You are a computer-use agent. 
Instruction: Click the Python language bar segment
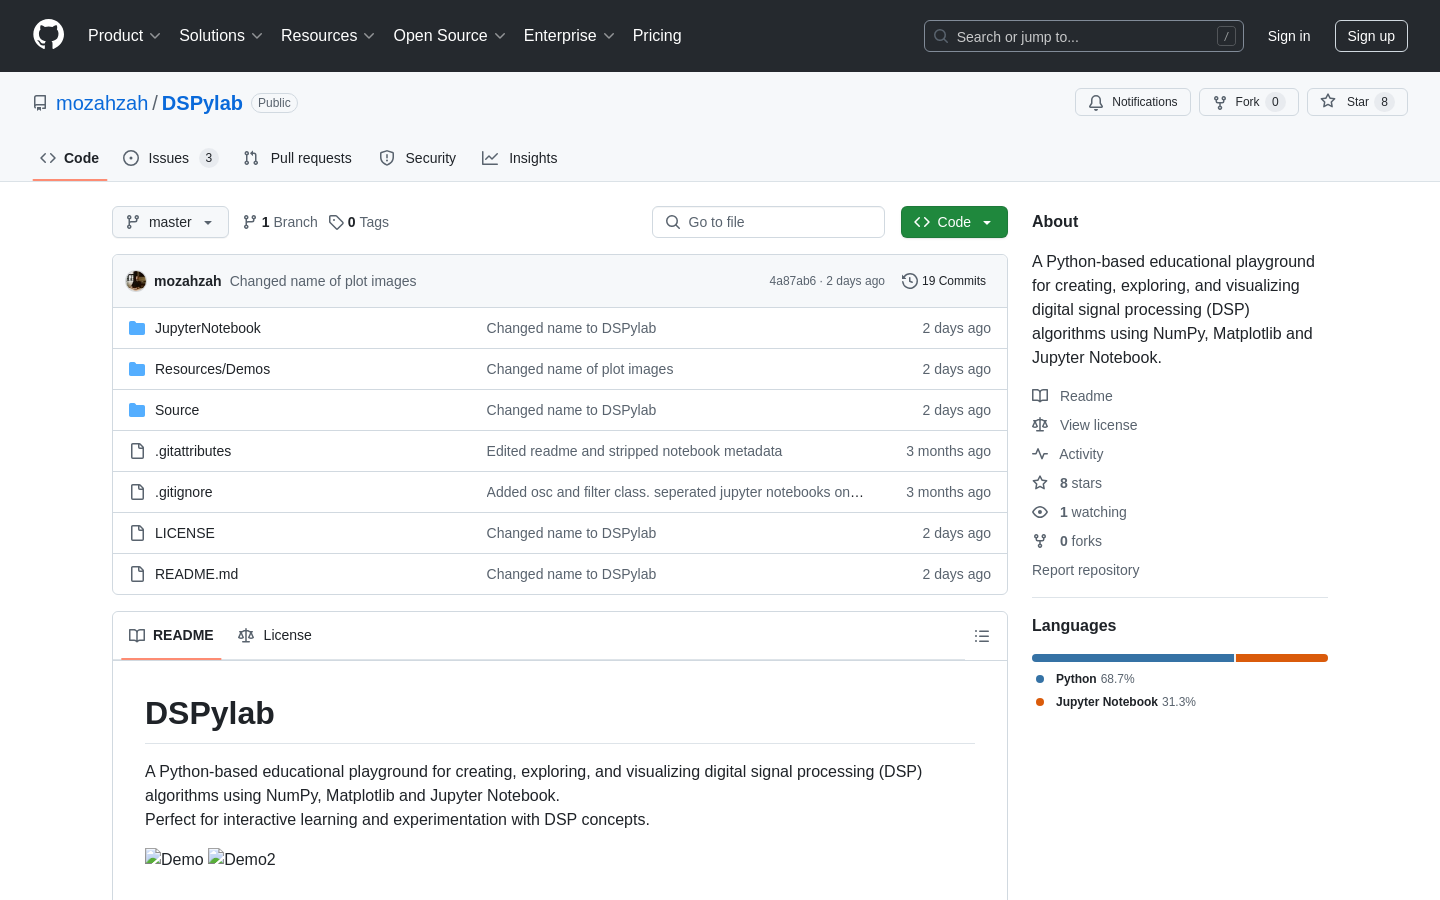tap(1133, 658)
